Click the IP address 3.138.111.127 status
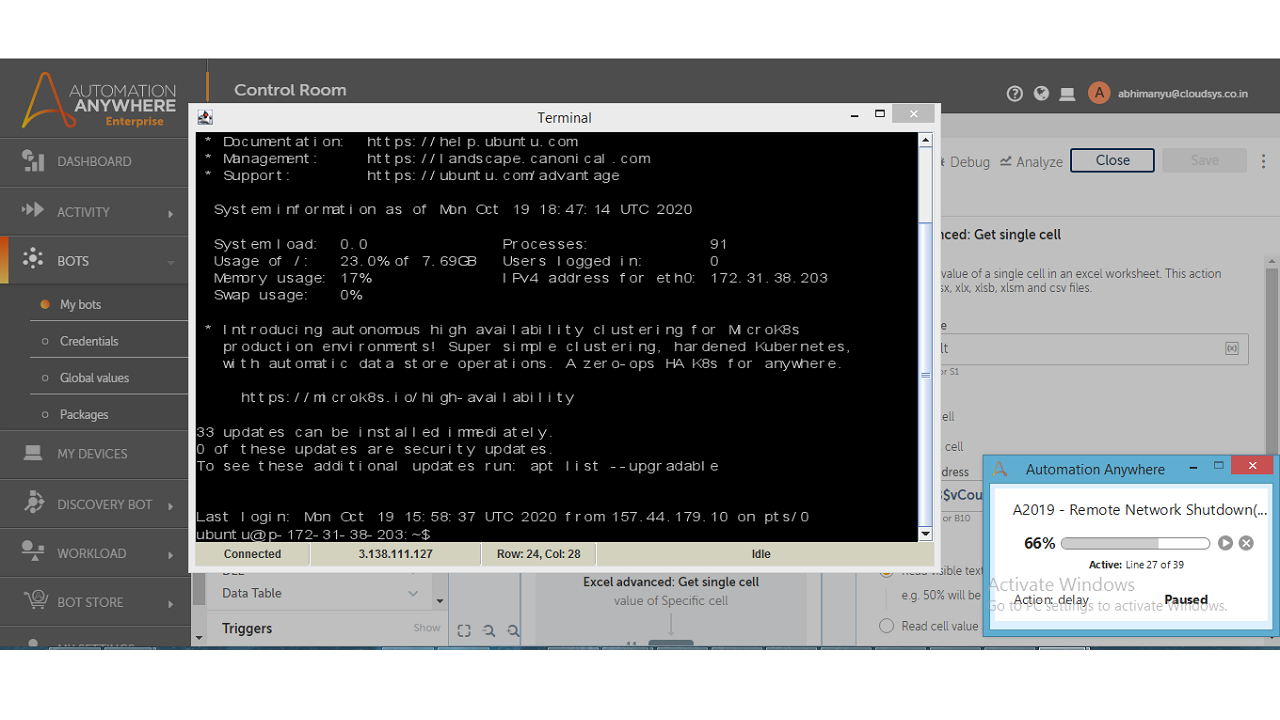The image size is (1280, 720). pyautogui.click(x=396, y=554)
